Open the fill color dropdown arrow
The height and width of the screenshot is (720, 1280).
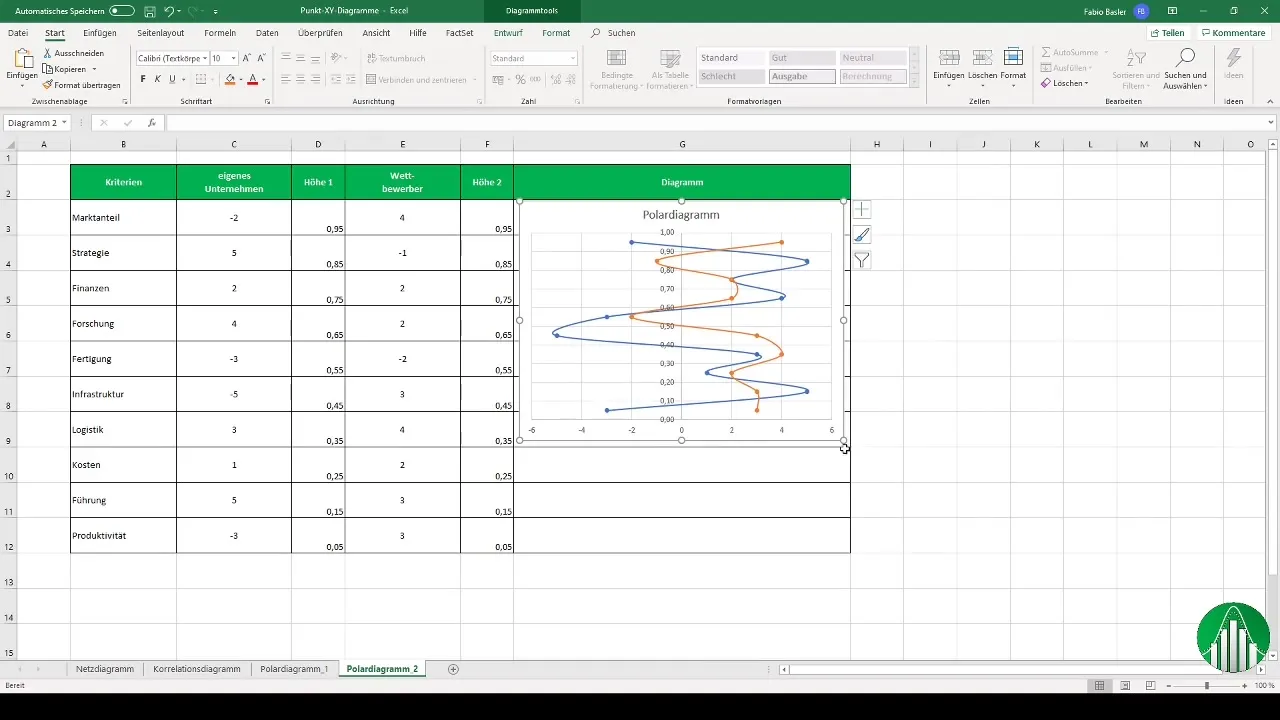240,79
